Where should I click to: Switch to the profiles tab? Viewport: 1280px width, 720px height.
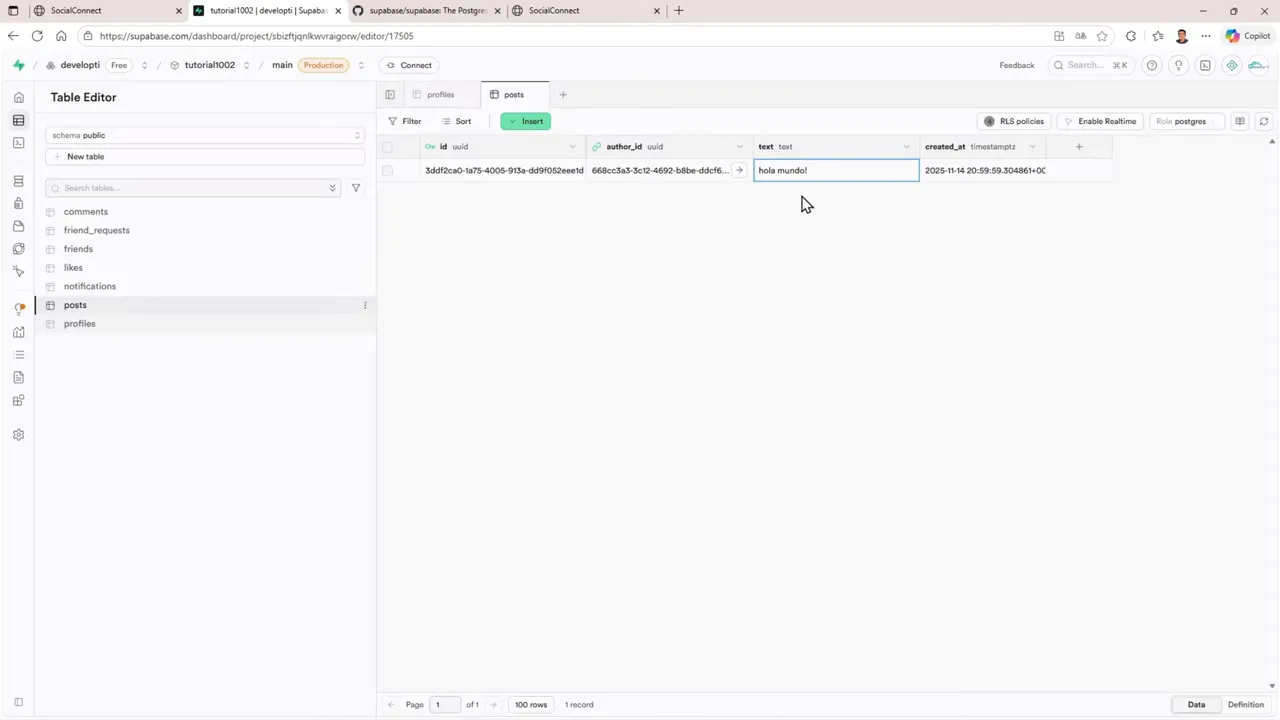(440, 94)
